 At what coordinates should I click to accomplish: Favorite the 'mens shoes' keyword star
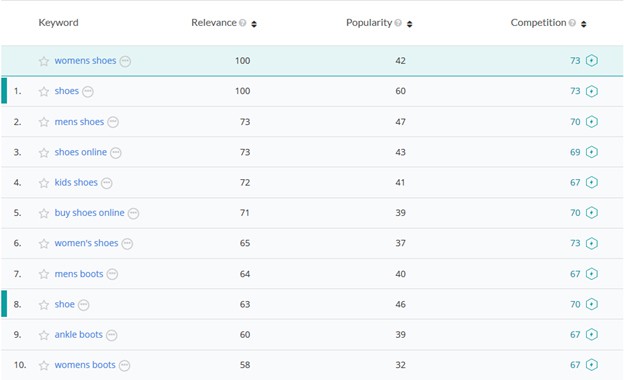click(x=44, y=122)
